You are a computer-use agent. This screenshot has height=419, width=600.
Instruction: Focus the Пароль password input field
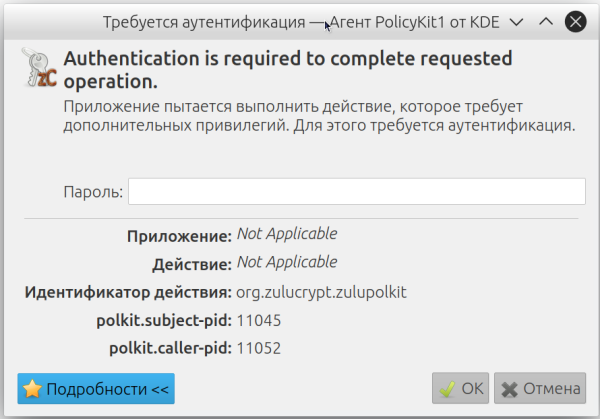pyautogui.click(x=355, y=191)
